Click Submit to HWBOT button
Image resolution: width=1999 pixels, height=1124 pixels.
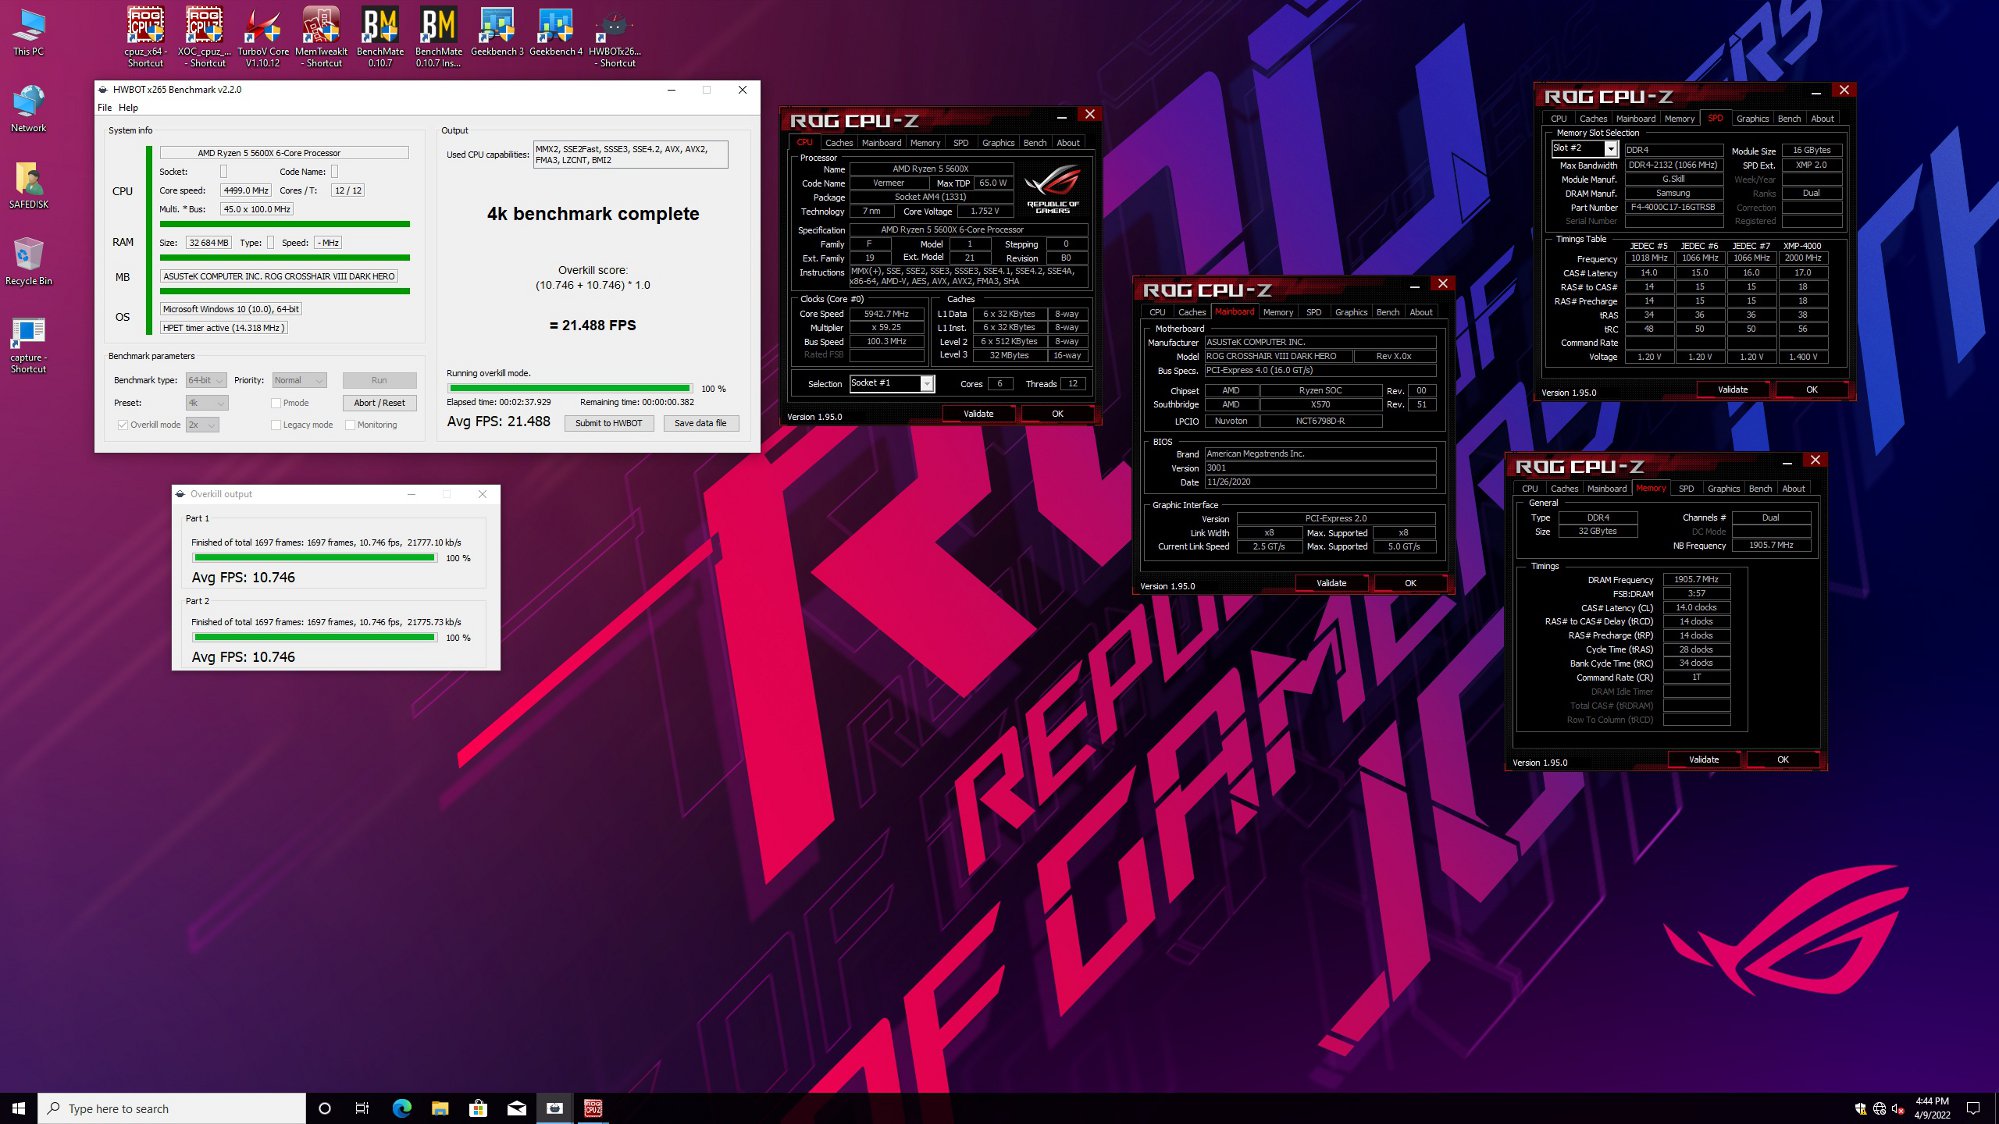click(x=609, y=423)
